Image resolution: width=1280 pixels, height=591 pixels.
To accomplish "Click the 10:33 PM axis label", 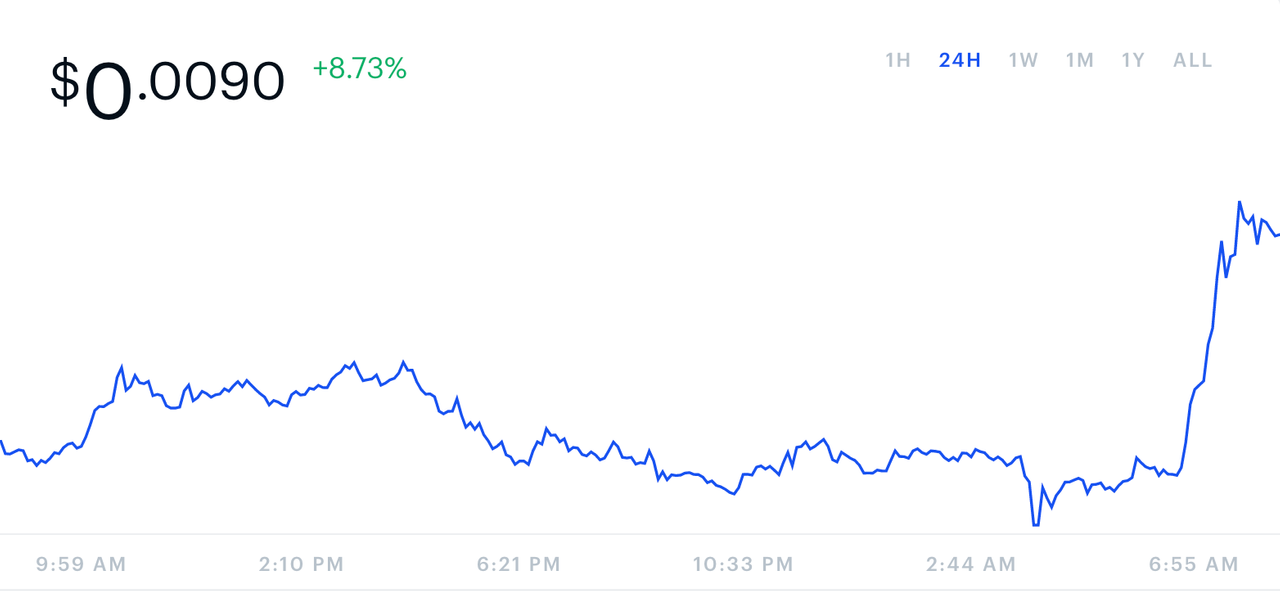I will (x=743, y=564).
